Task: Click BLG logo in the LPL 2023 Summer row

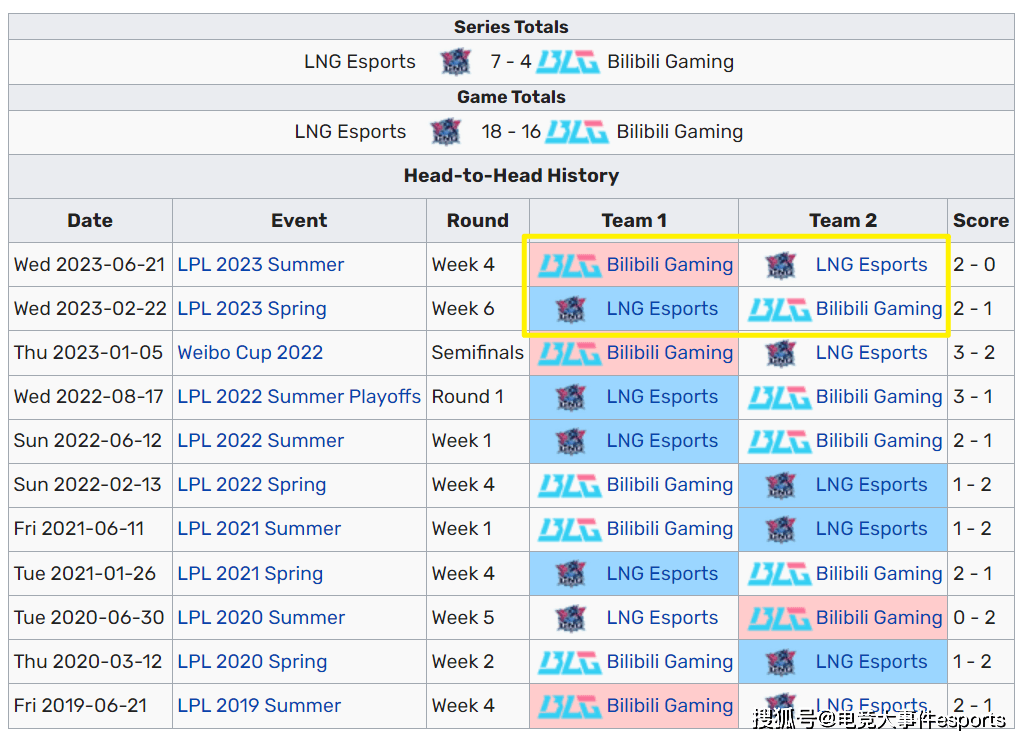Action: coord(569,265)
